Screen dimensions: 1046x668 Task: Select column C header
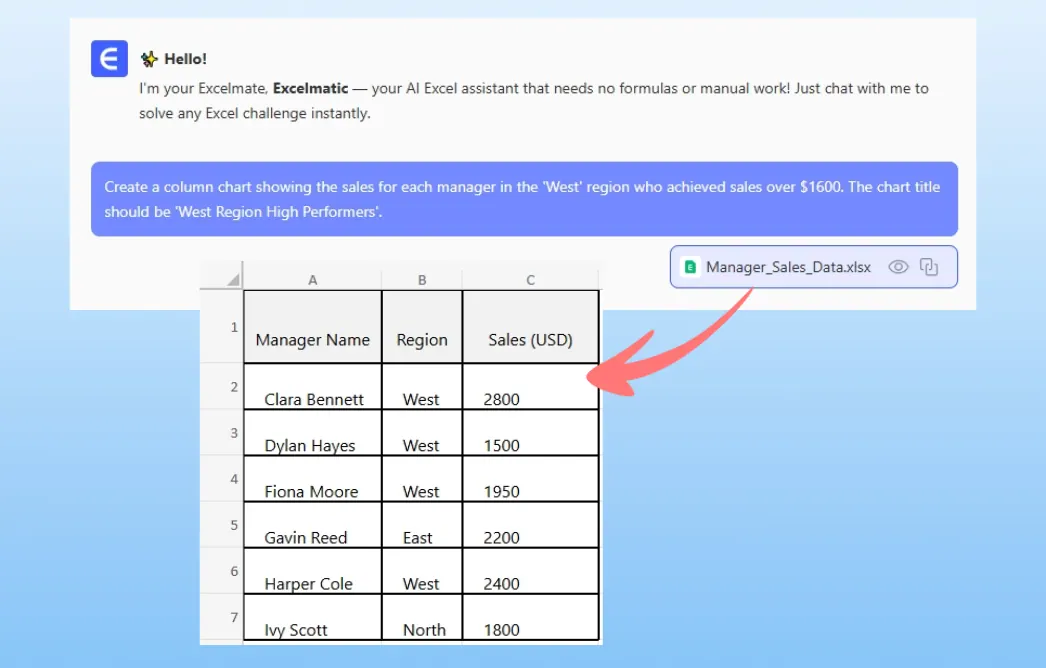(x=530, y=280)
